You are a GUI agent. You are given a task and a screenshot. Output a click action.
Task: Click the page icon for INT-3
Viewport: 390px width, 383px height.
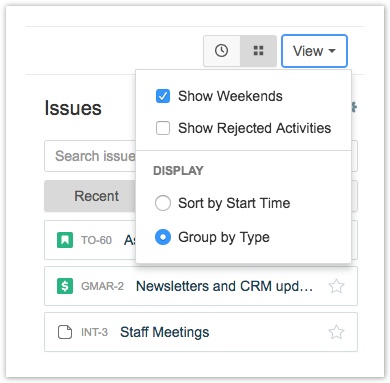[65, 332]
